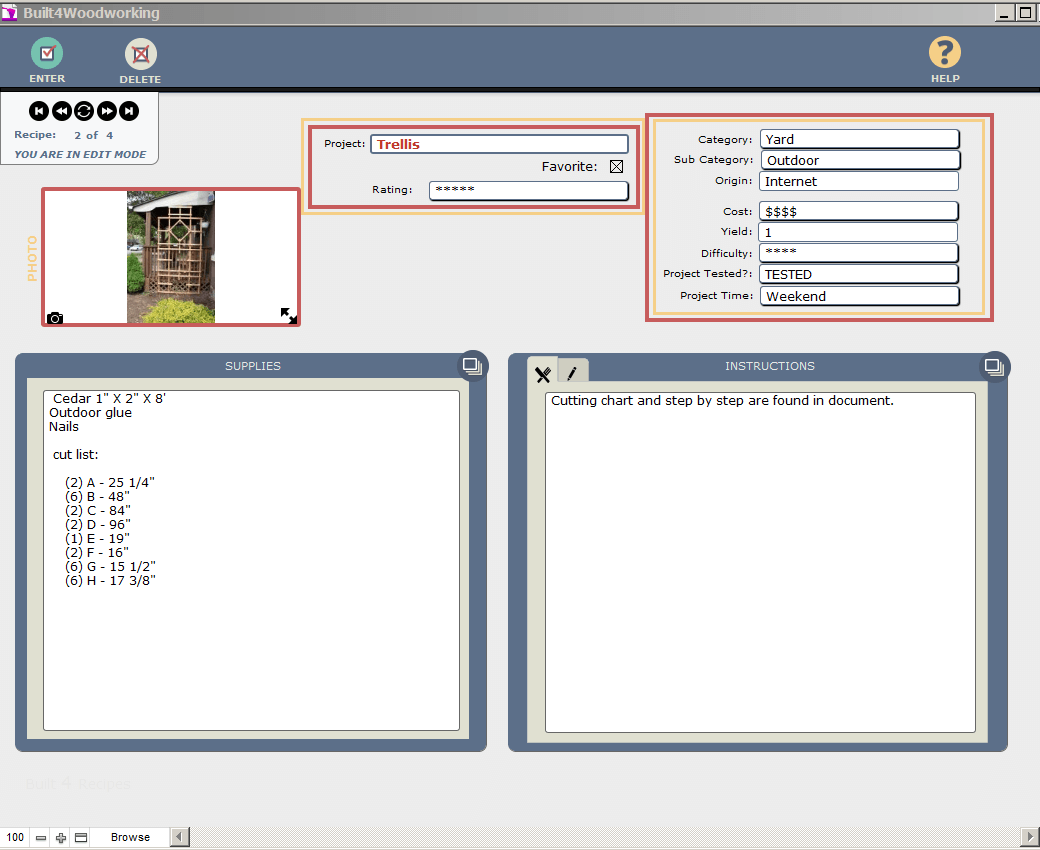Open the HELP question mark icon
The width and height of the screenshot is (1040, 850).
click(x=944, y=53)
